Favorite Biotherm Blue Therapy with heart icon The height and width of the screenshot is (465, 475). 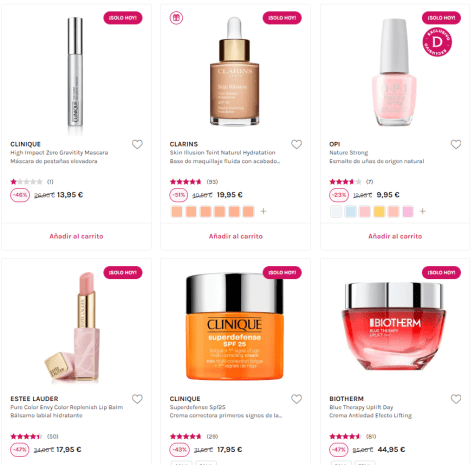pyautogui.click(x=456, y=399)
